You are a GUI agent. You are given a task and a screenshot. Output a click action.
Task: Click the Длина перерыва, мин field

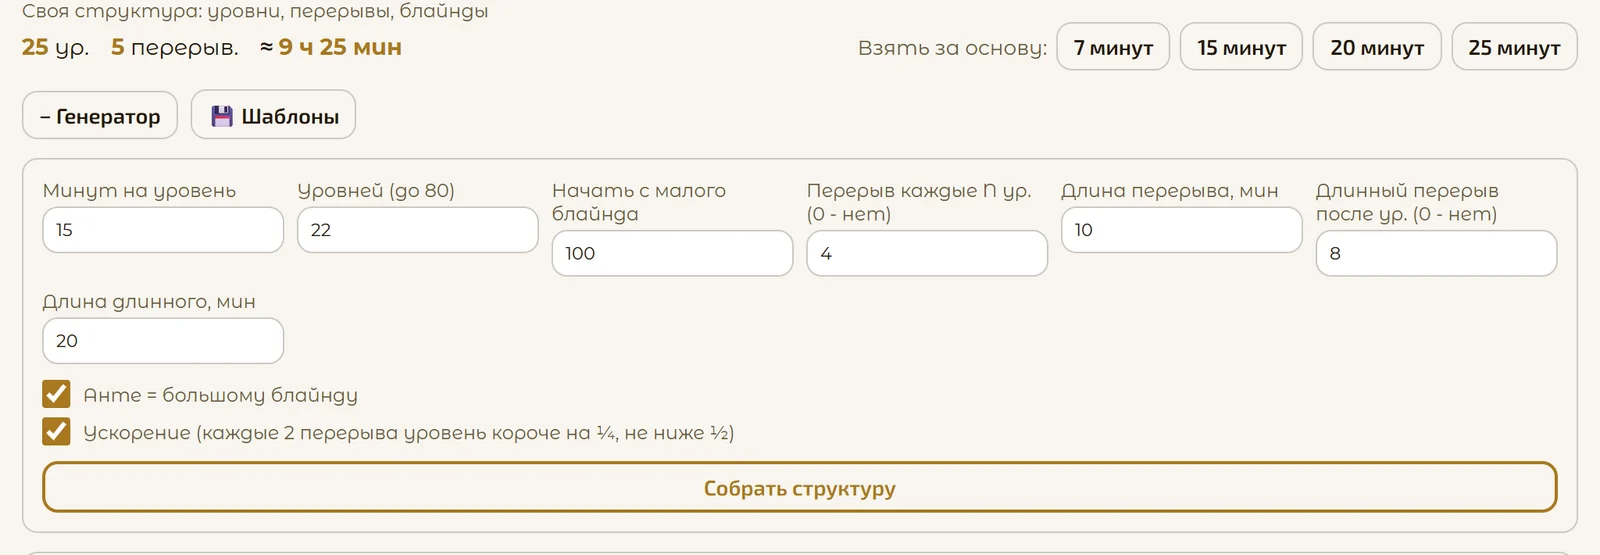[x=1181, y=230]
